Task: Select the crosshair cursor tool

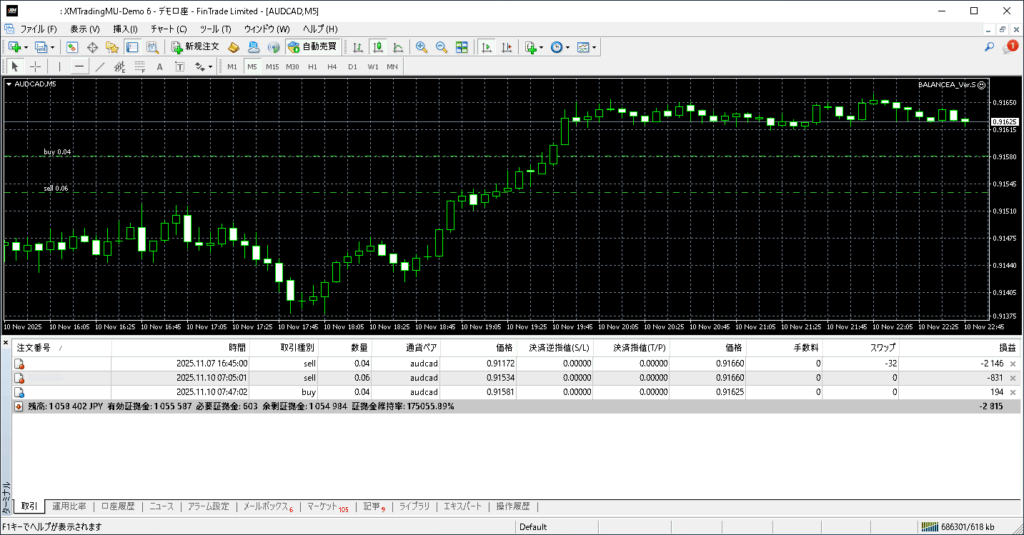Action: point(35,67)
